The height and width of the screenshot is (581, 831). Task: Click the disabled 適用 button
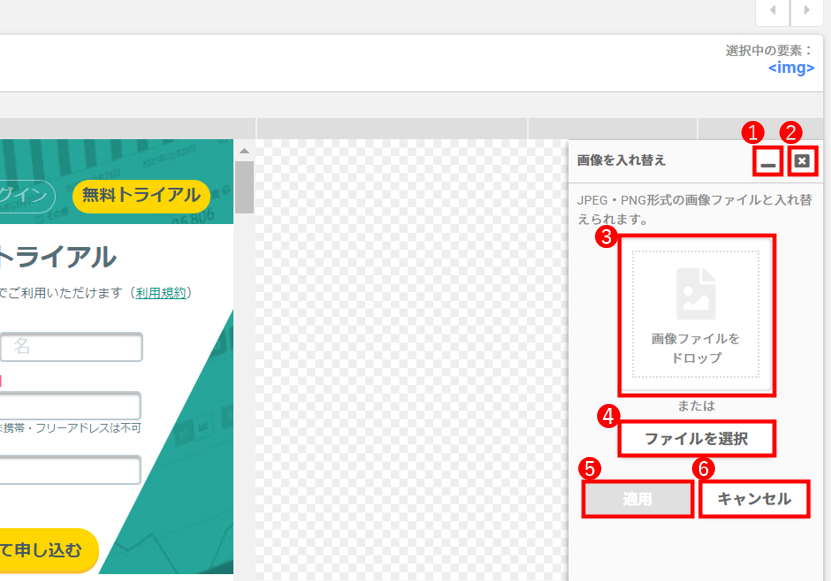(x=638, y=498)
